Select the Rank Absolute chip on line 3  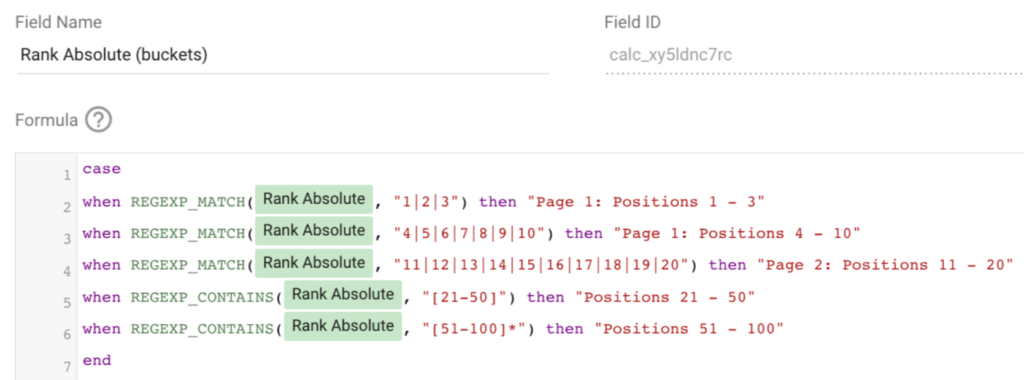coord(313,231)
